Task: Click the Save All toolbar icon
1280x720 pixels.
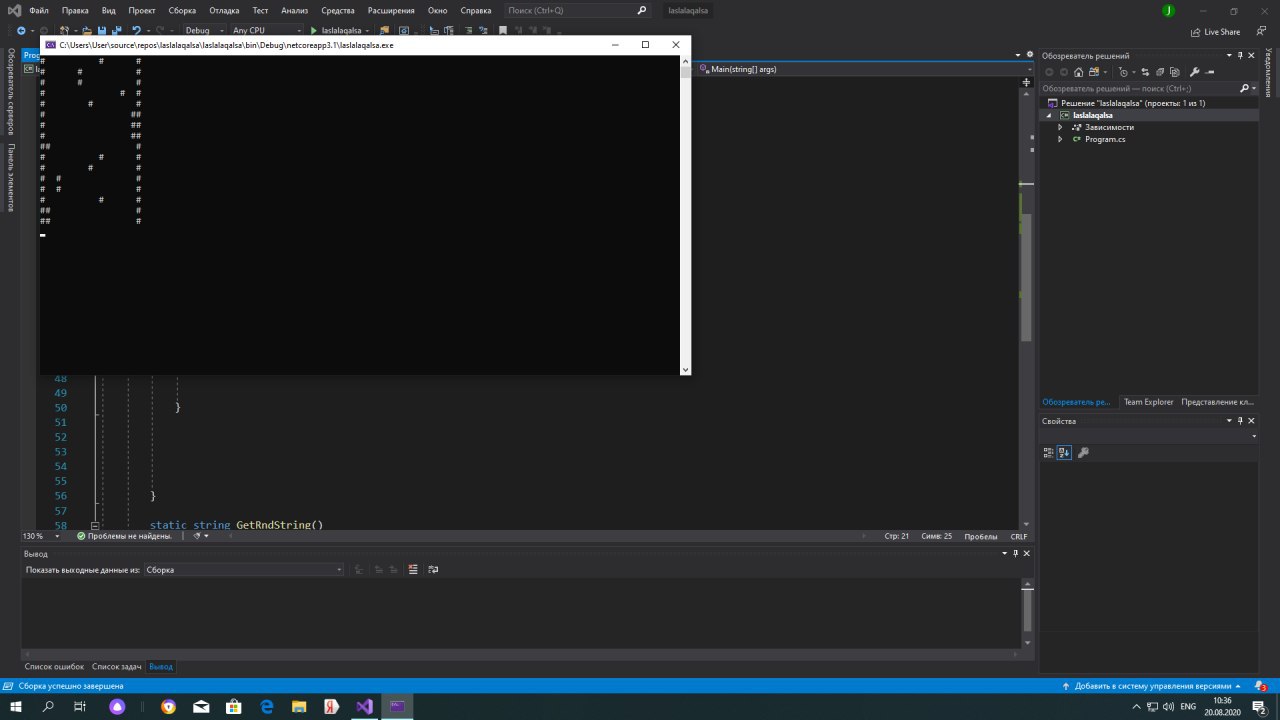Action: [x=117, y=31]
